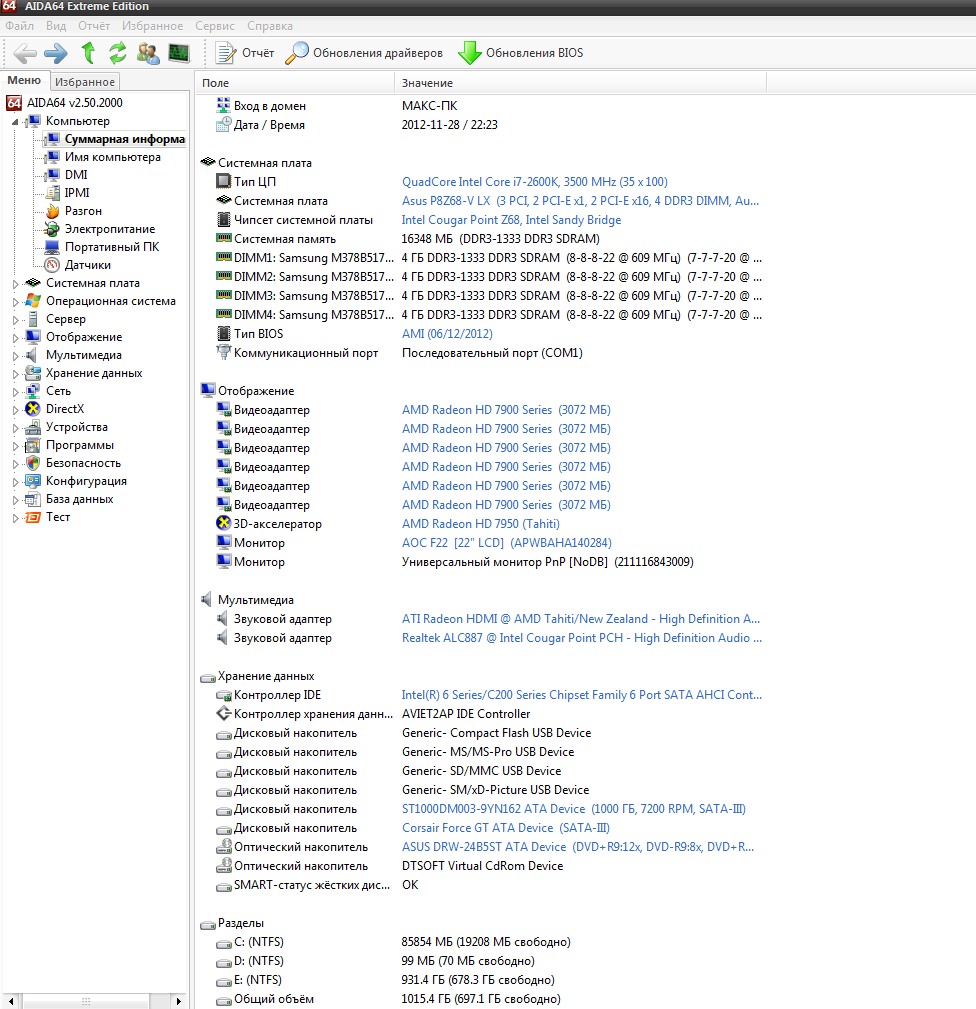Select DMI in the tree
The width and height of the screenshot is (976, 1009).
(76, 175)
